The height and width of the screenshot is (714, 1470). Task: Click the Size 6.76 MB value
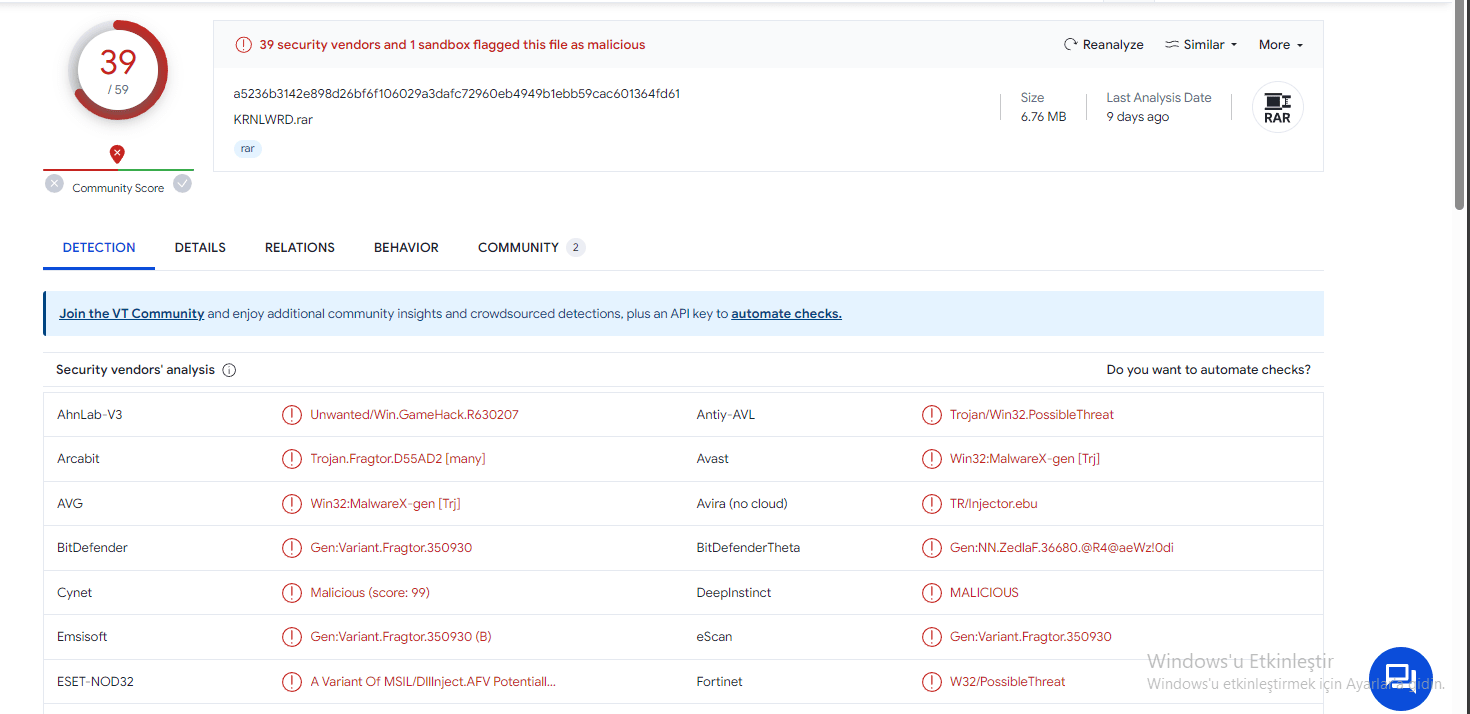(x=1043, y=117)
